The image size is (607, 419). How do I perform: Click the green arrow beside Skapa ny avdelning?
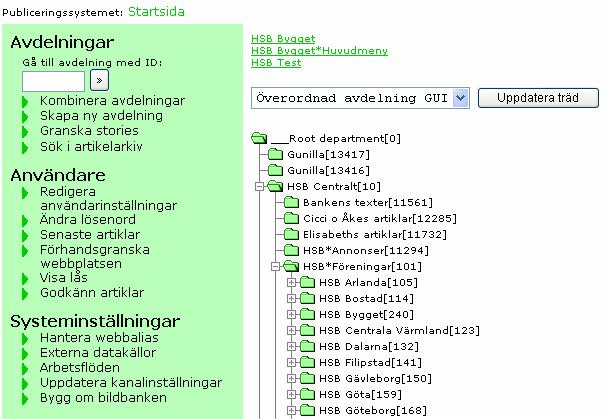(25, 117)
